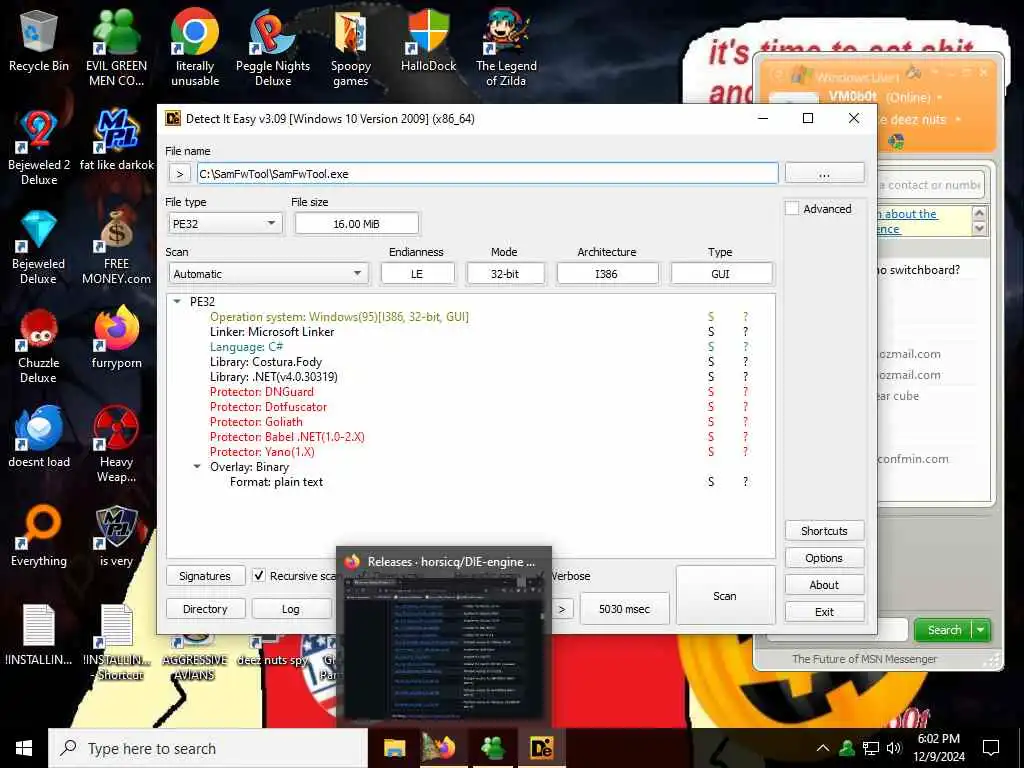Launch the Heavy Weap... shortcut
This screenshot has height=768, width=1024.
pos(116,444)
